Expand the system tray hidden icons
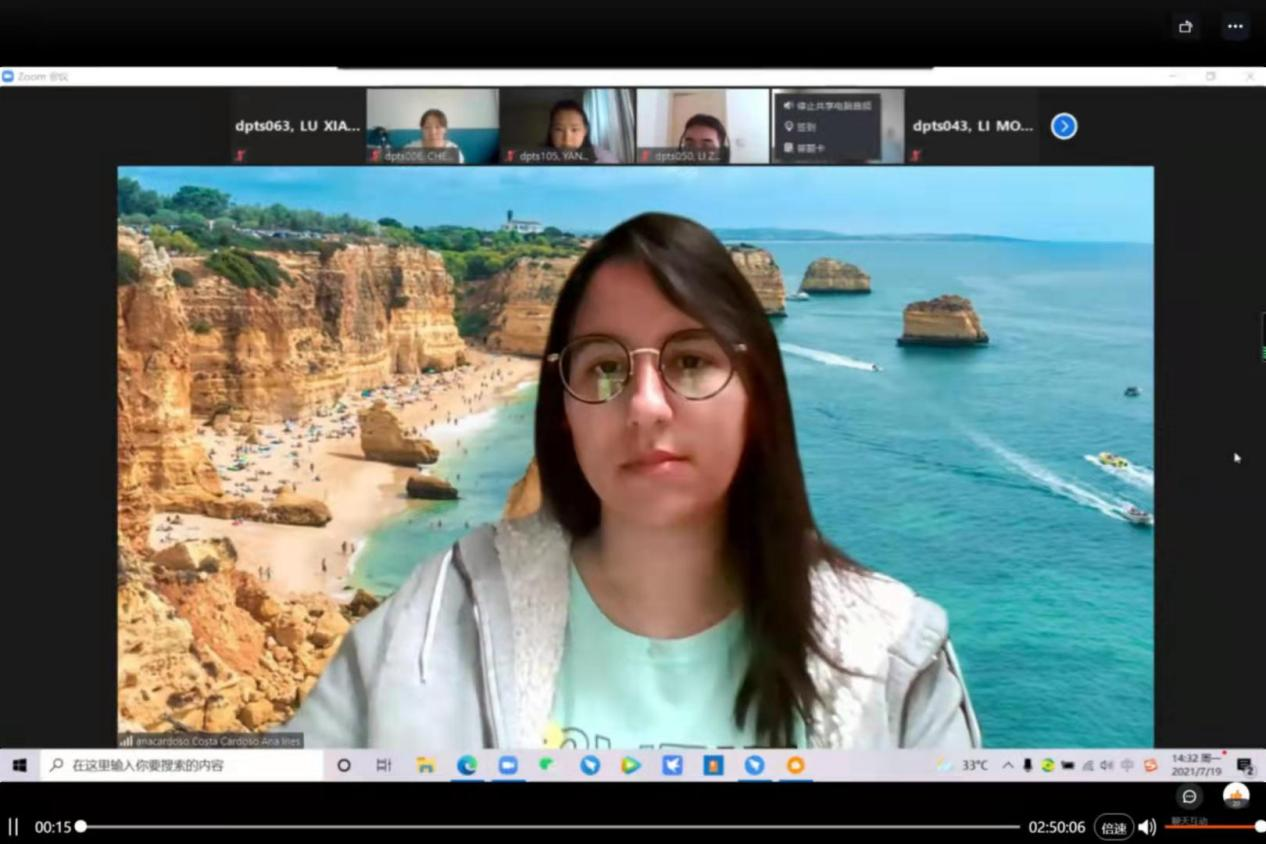 coord(1007,765)
